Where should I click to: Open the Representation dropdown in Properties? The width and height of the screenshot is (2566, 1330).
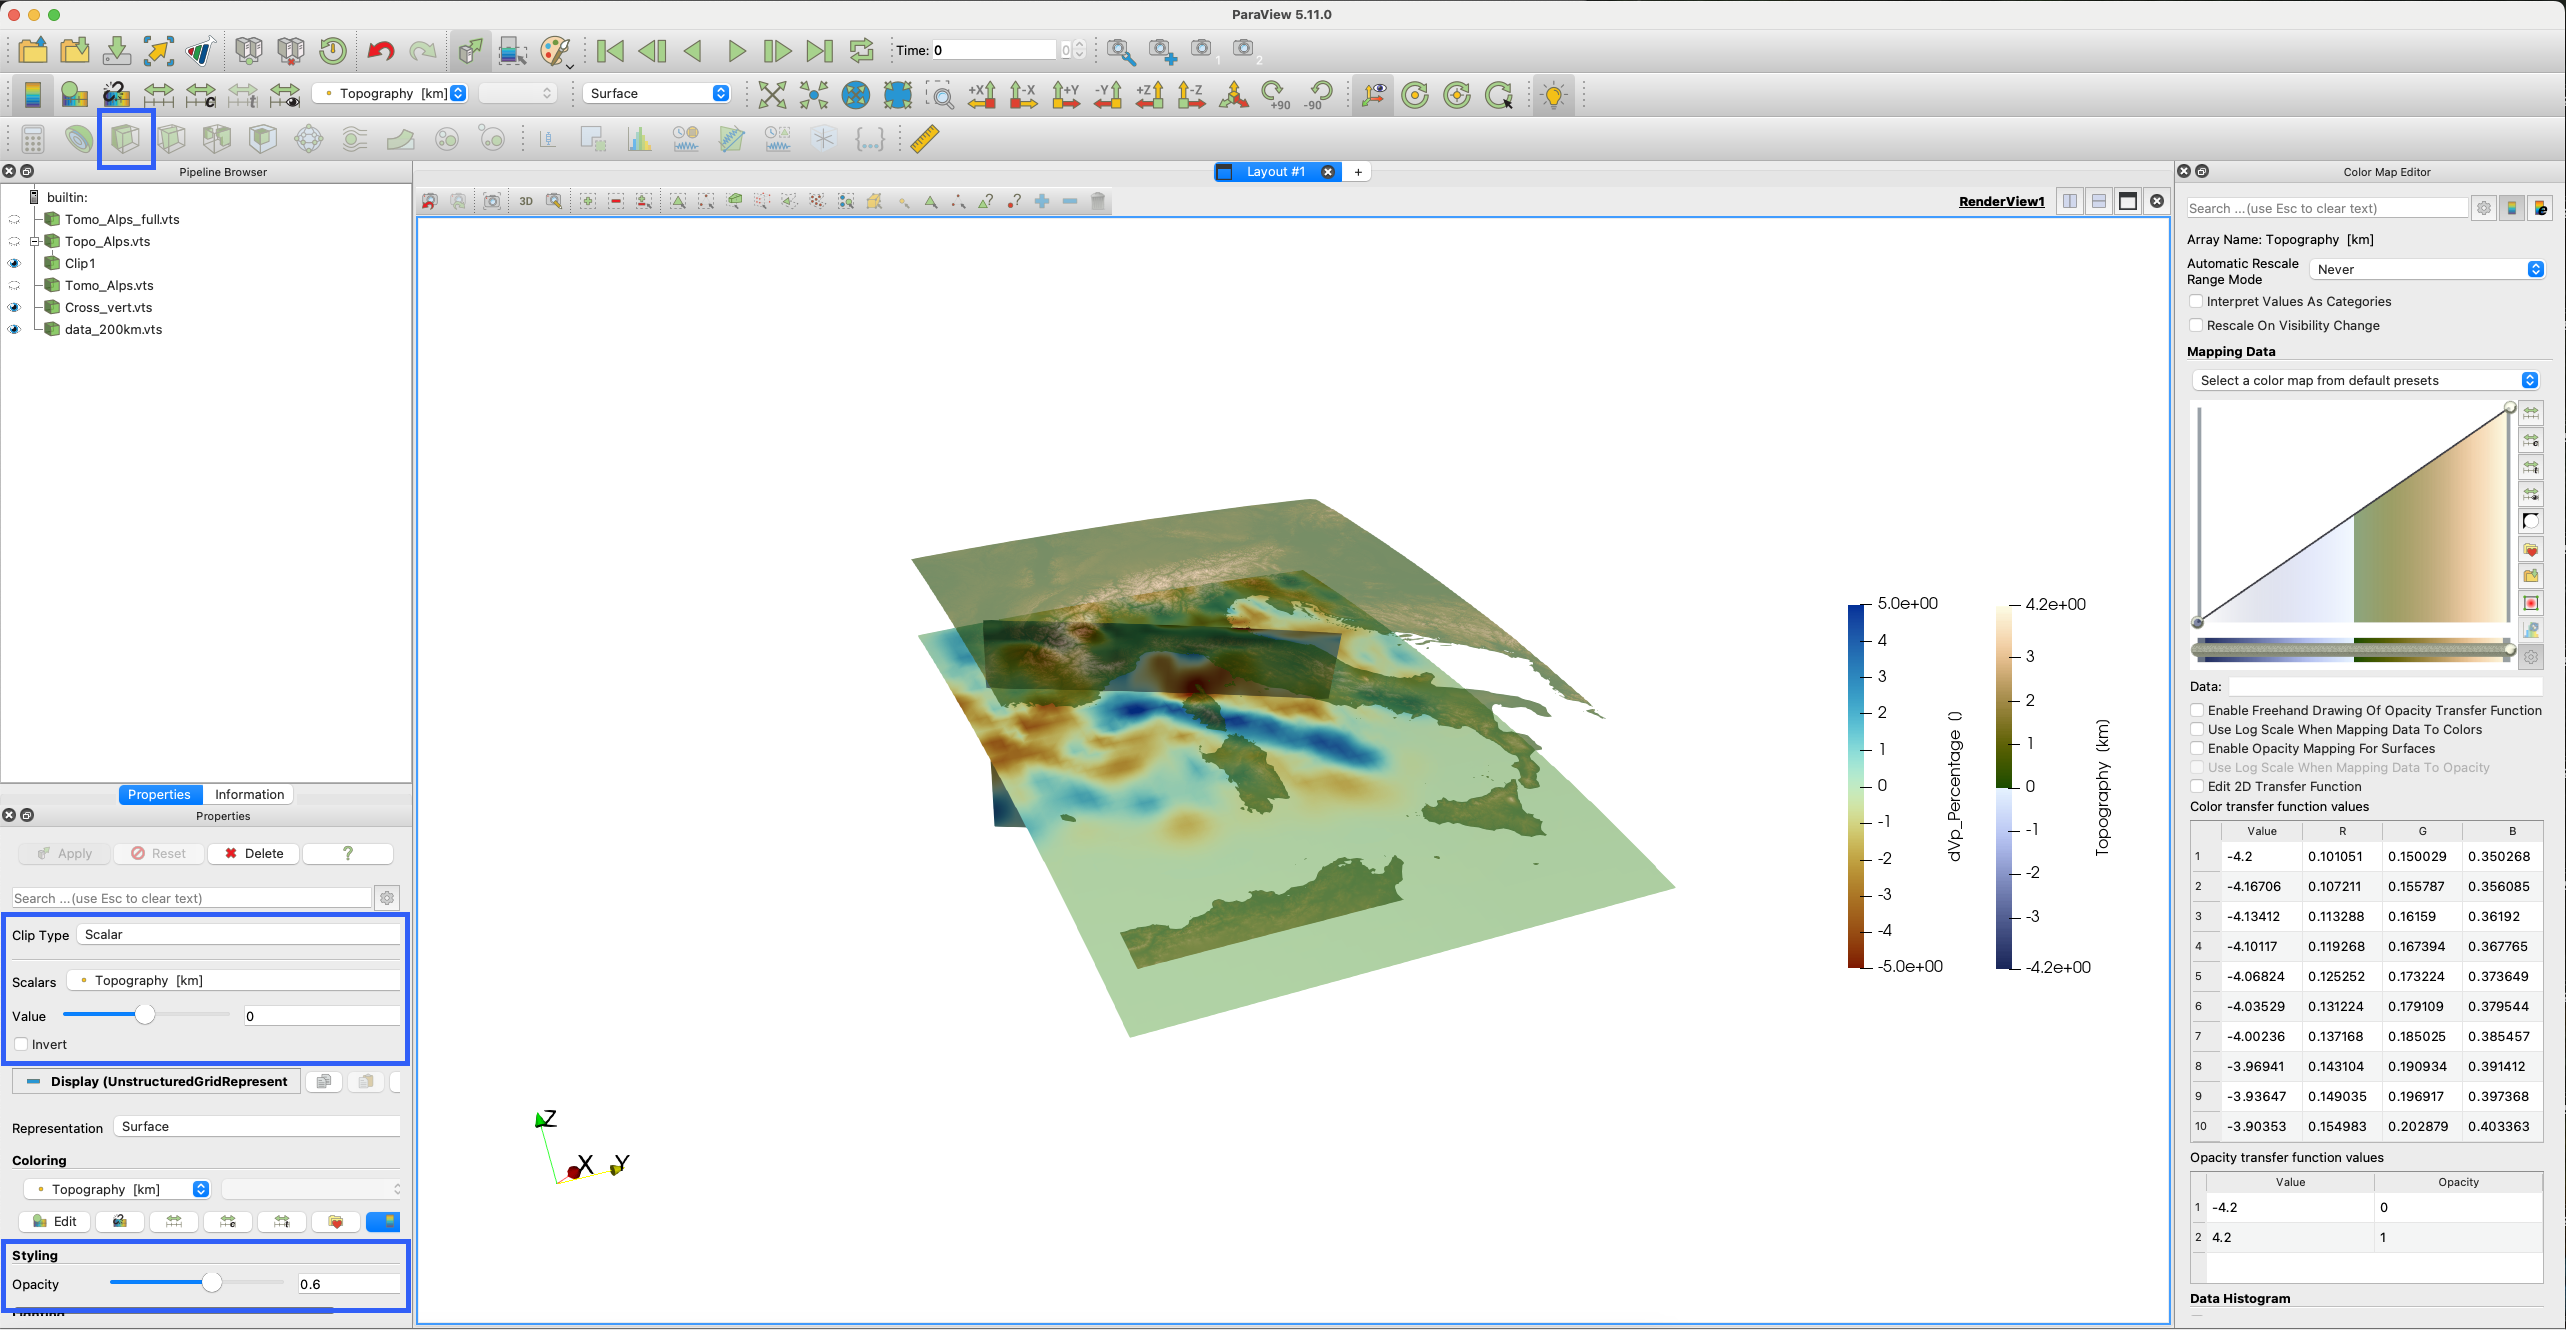pos(257,1126)
